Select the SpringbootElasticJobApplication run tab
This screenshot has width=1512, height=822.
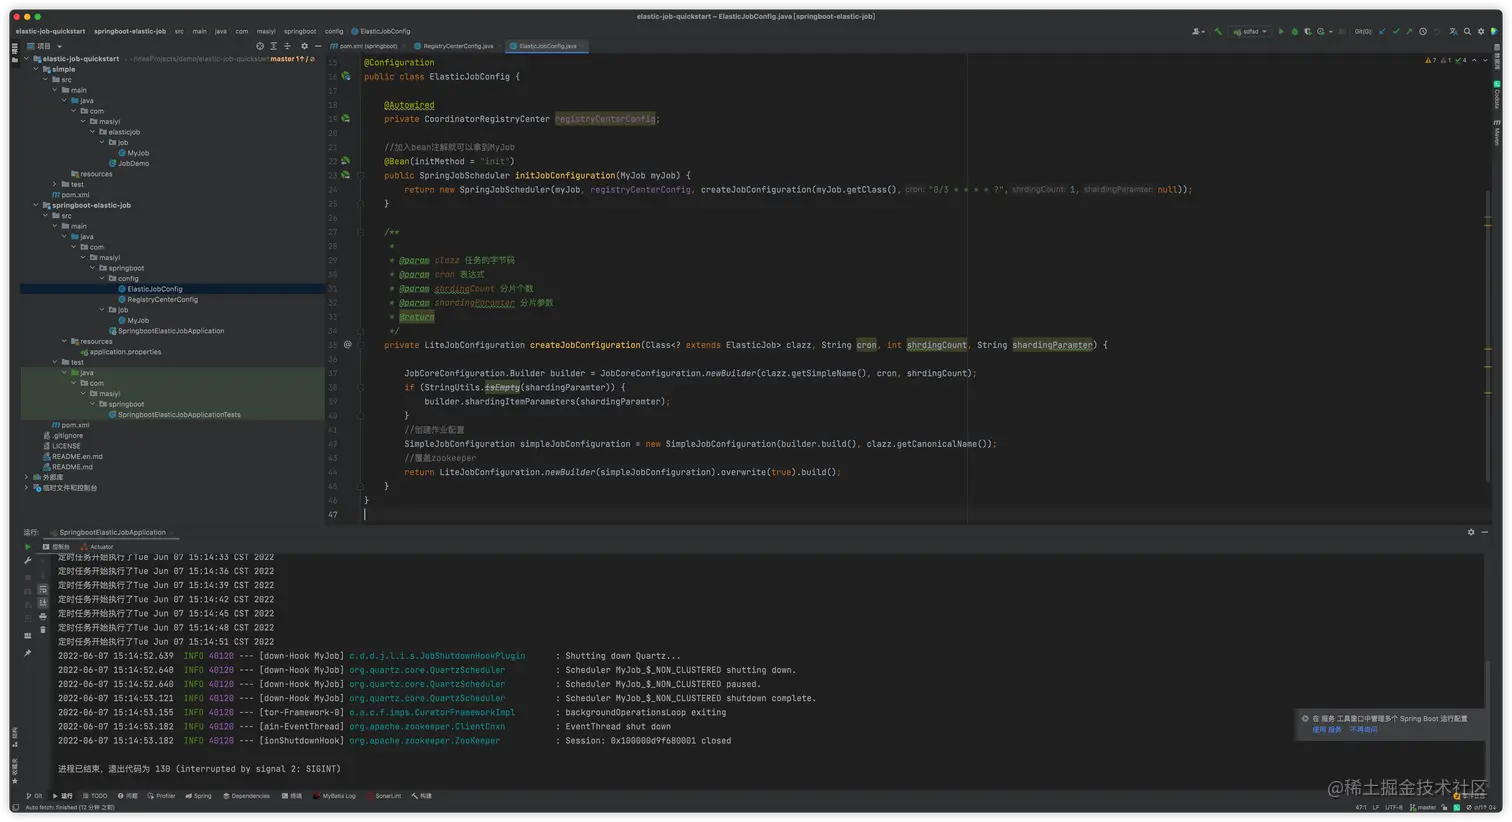coord(112,532)
